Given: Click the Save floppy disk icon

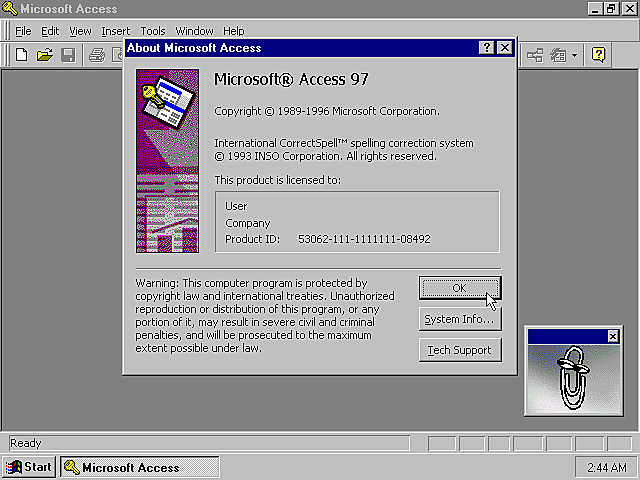Looking at the screenshot, I should pyautogui.click(x=68, y=55).
